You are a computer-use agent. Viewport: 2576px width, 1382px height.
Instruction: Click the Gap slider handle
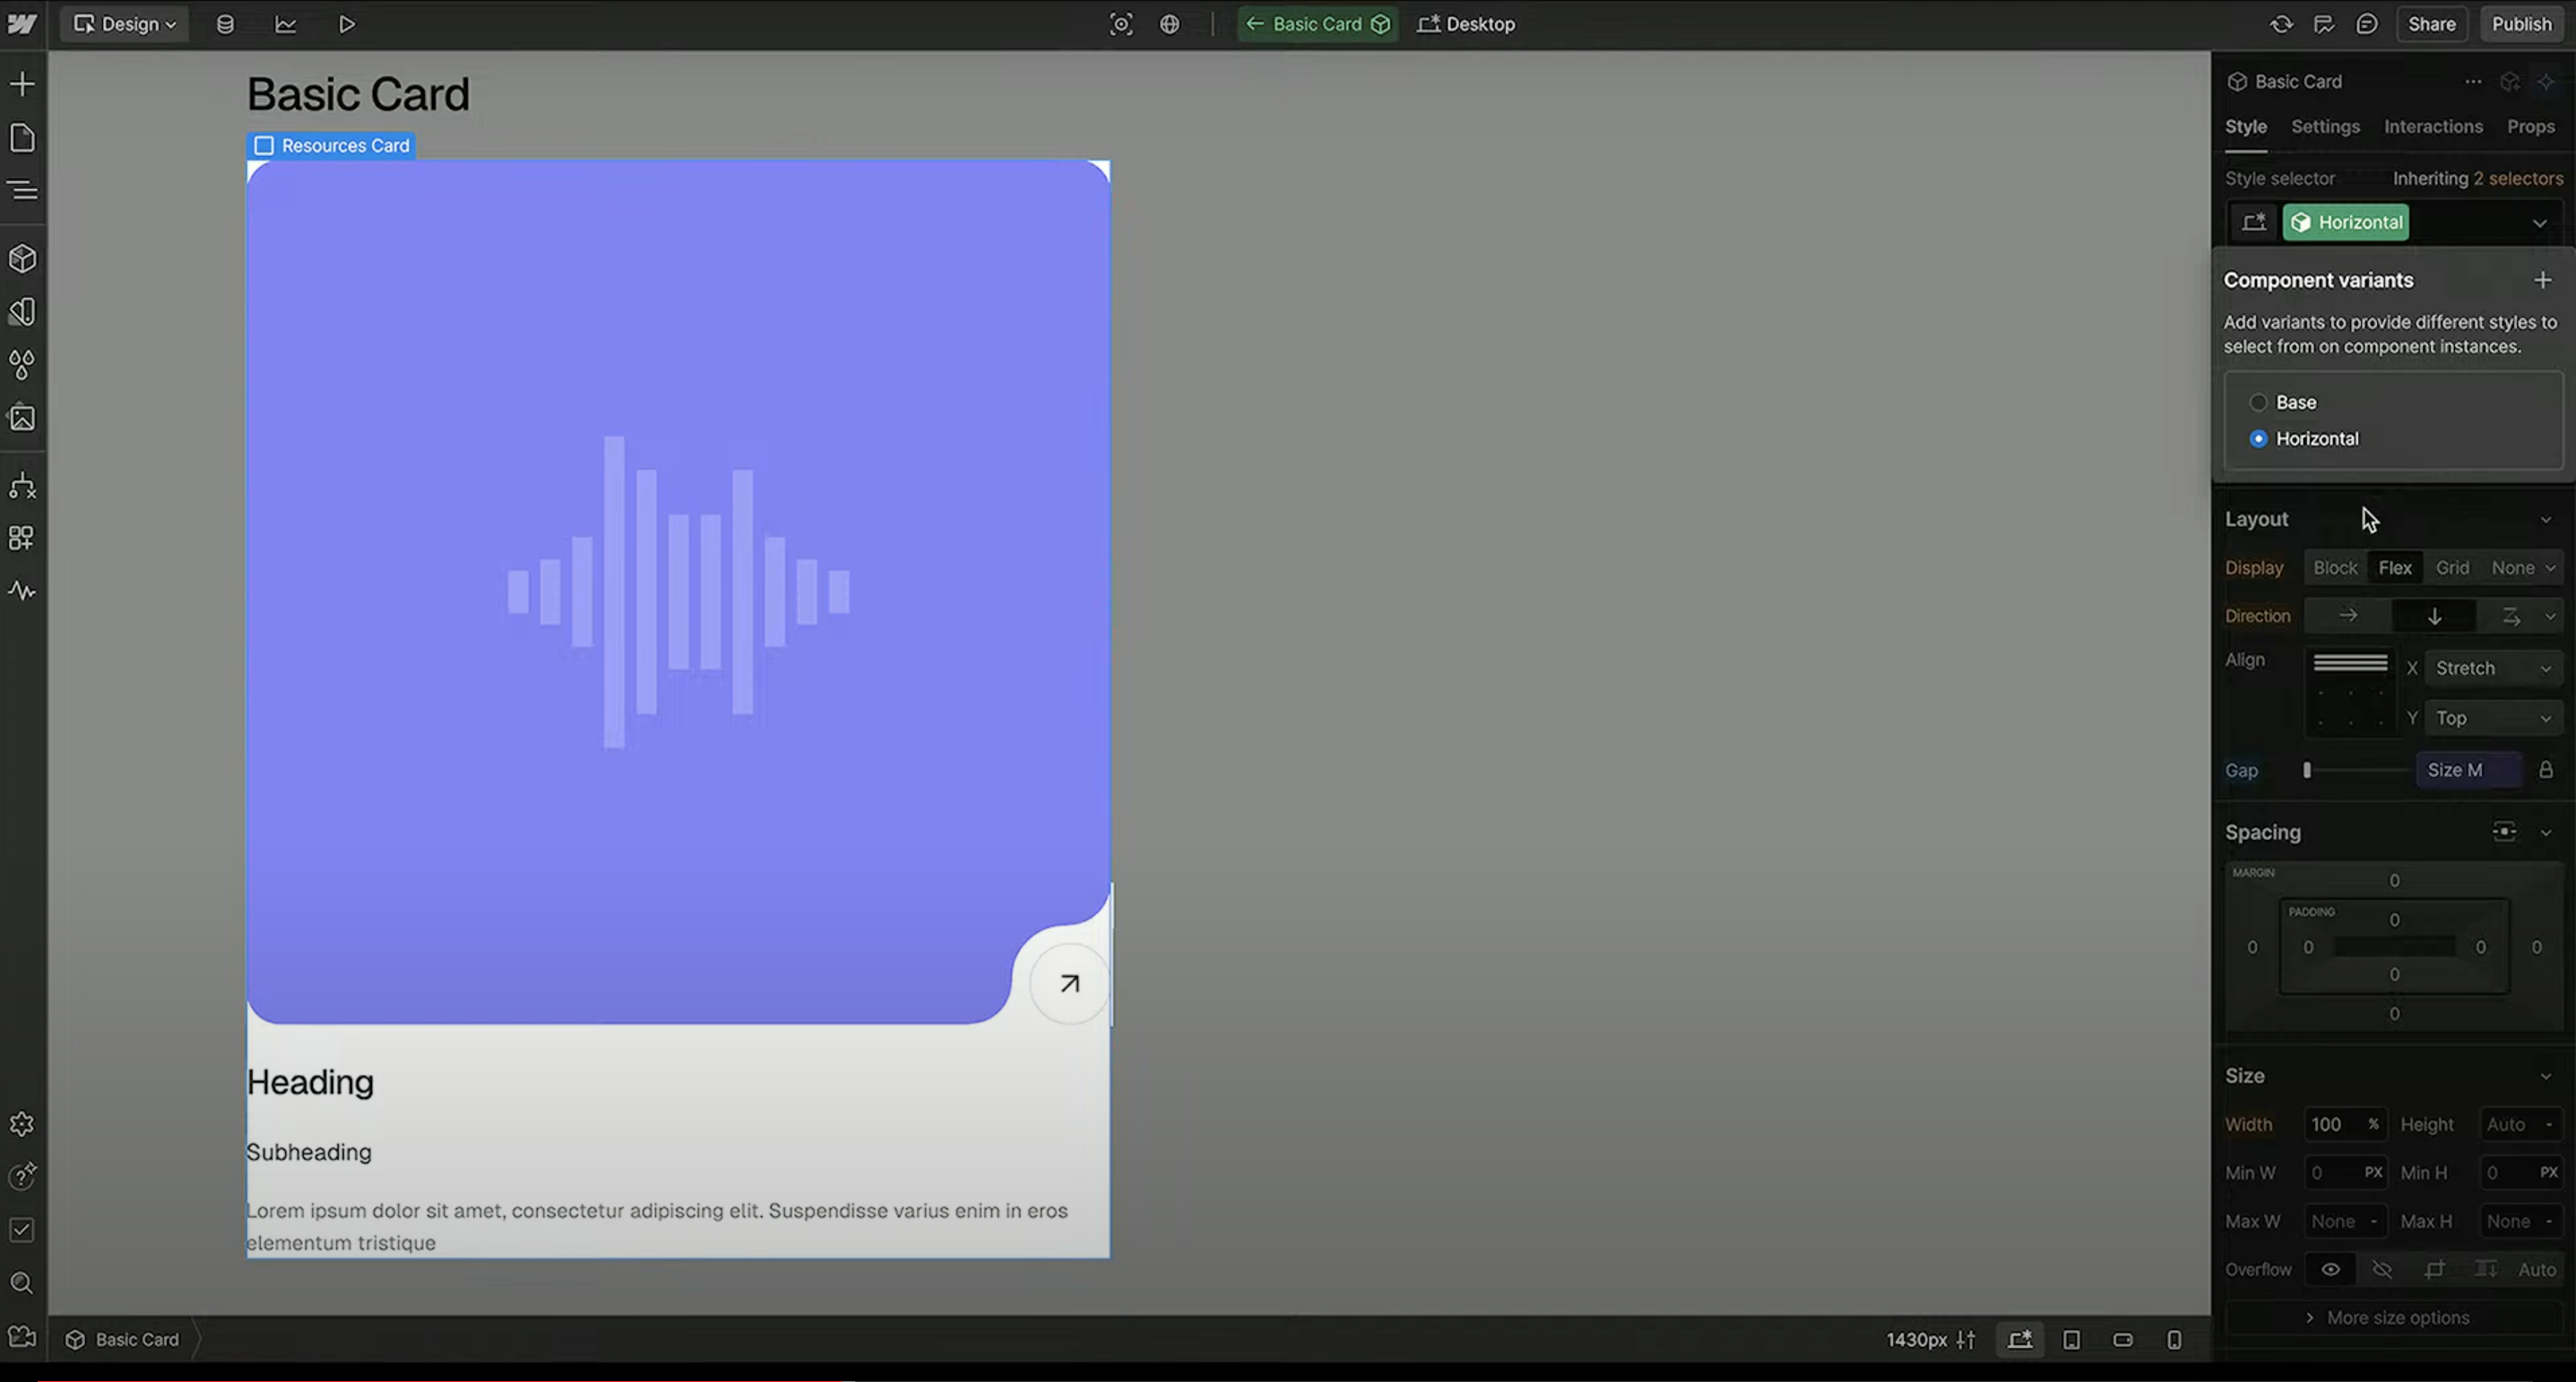2307,770
